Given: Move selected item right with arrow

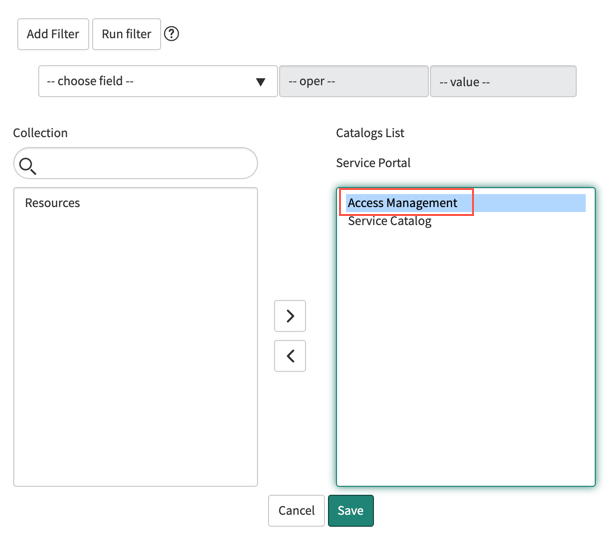Looking at the screenshot, I should point(290,316).
